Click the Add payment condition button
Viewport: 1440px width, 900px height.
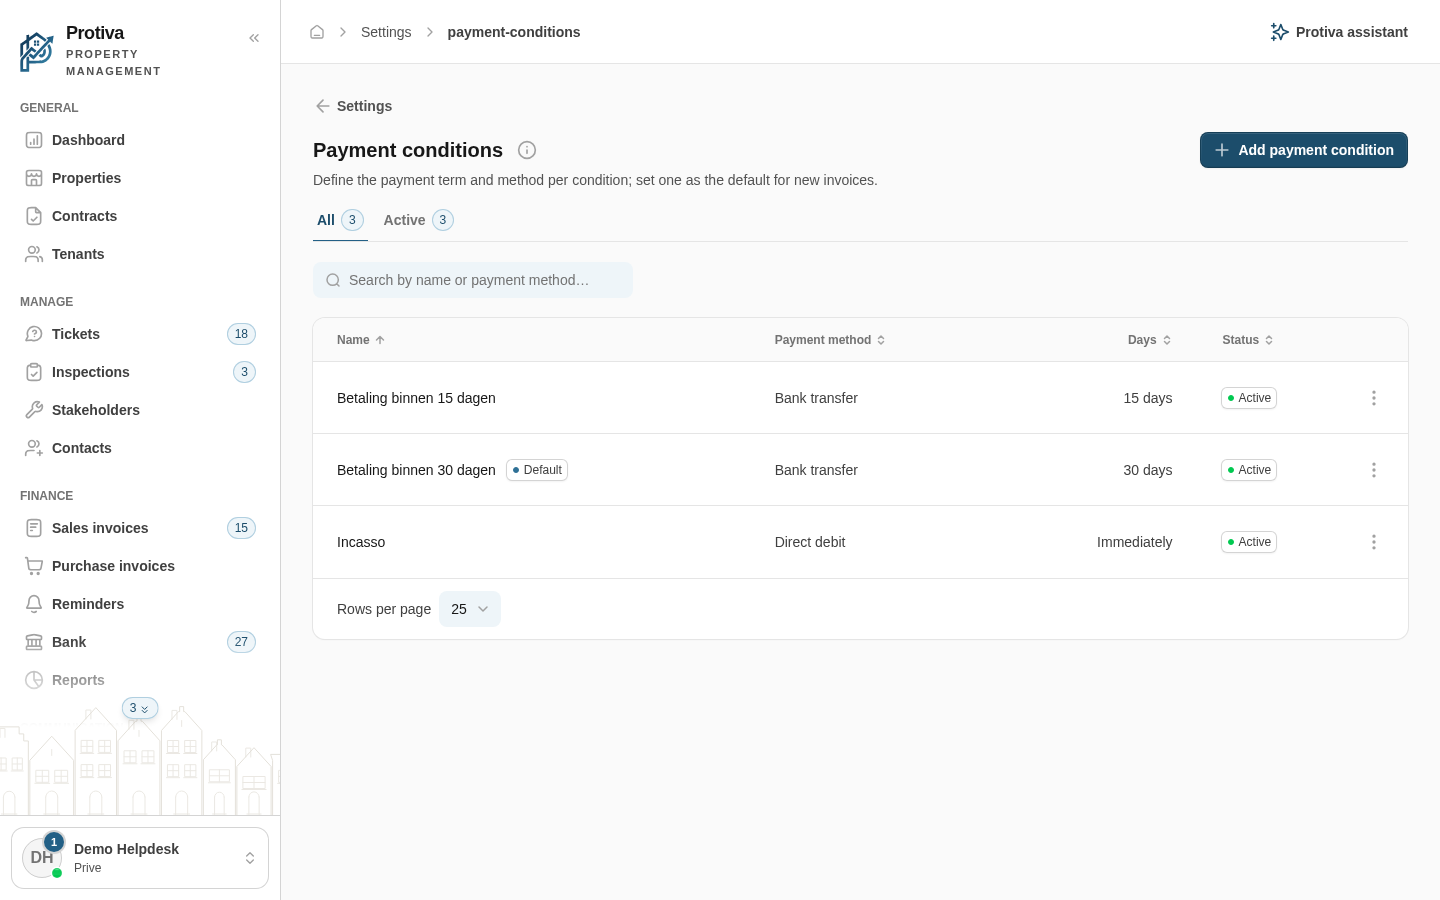[1304, 150]
